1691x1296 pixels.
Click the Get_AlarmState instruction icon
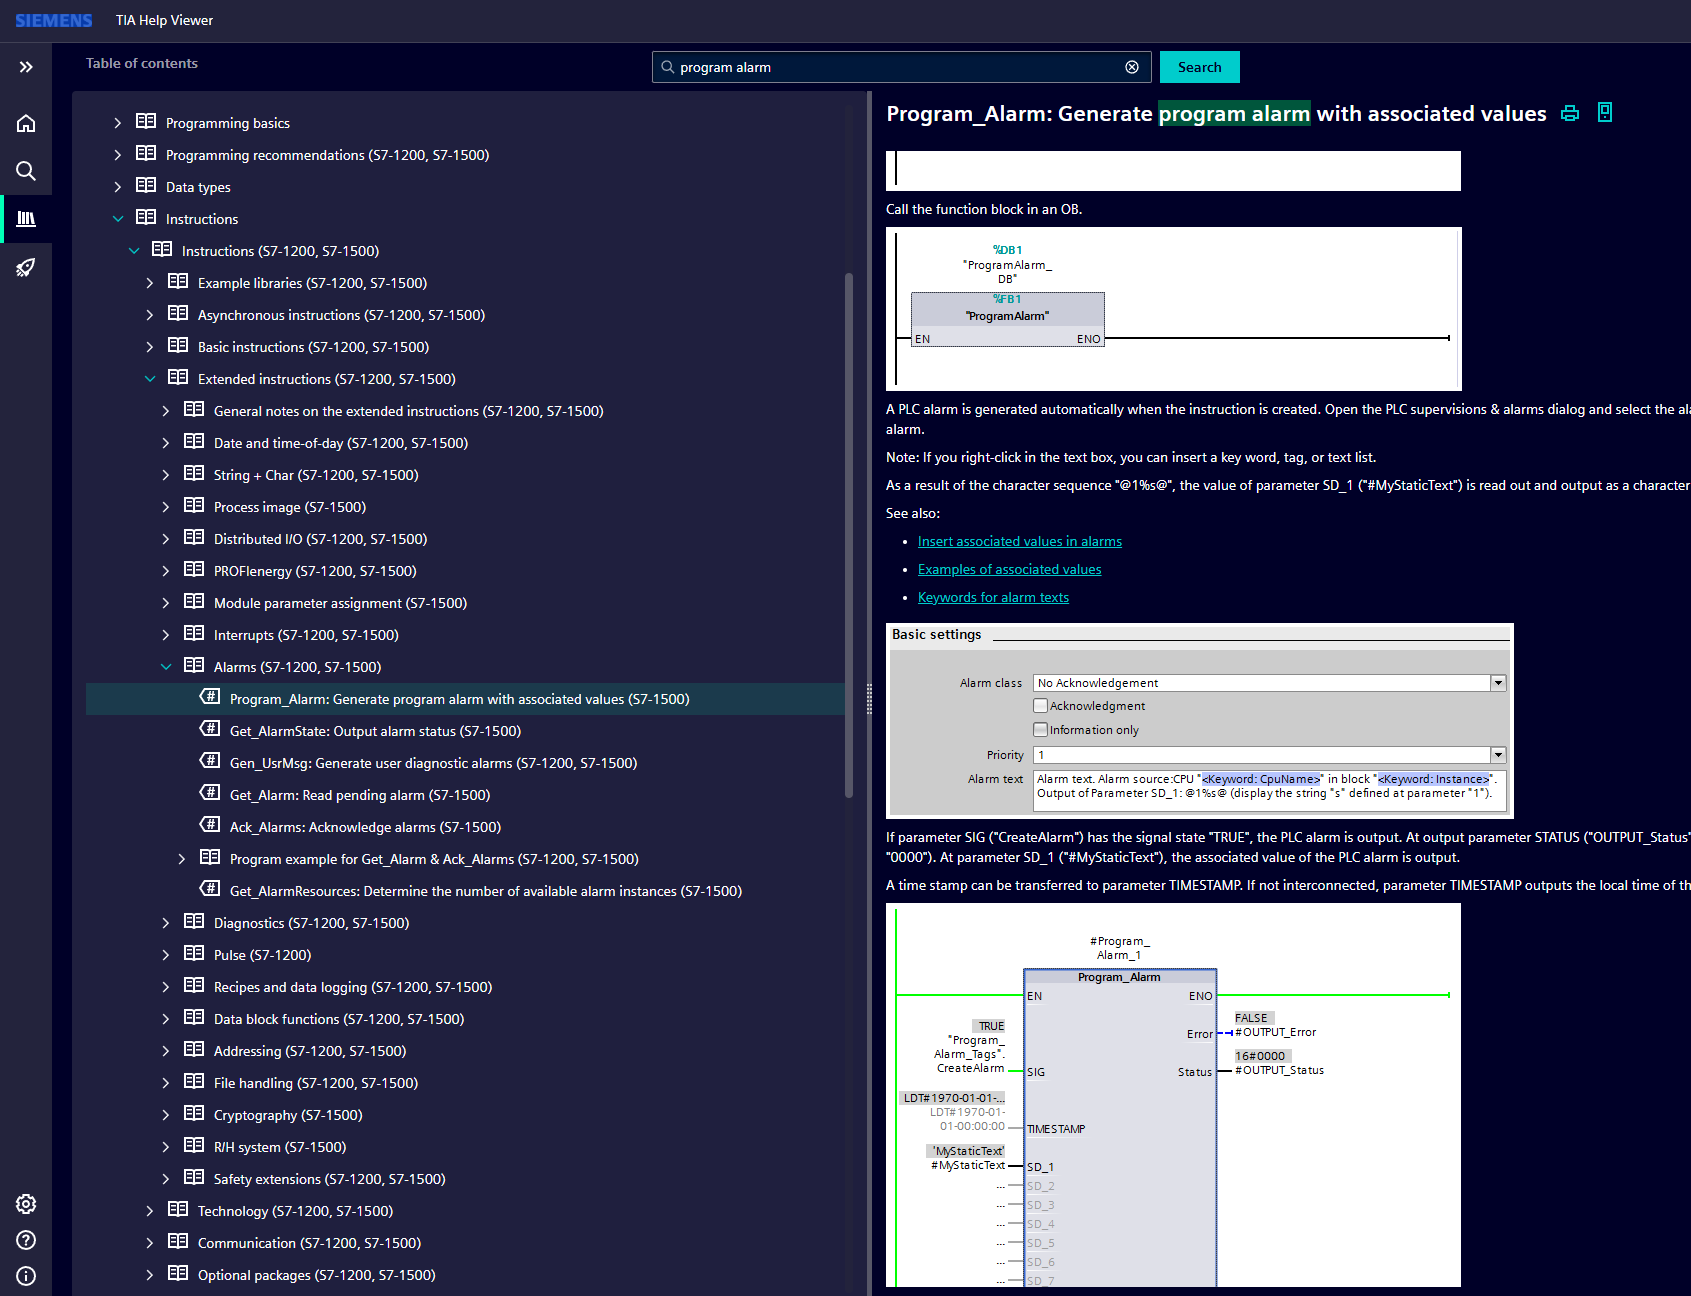(x=210, y=730)
